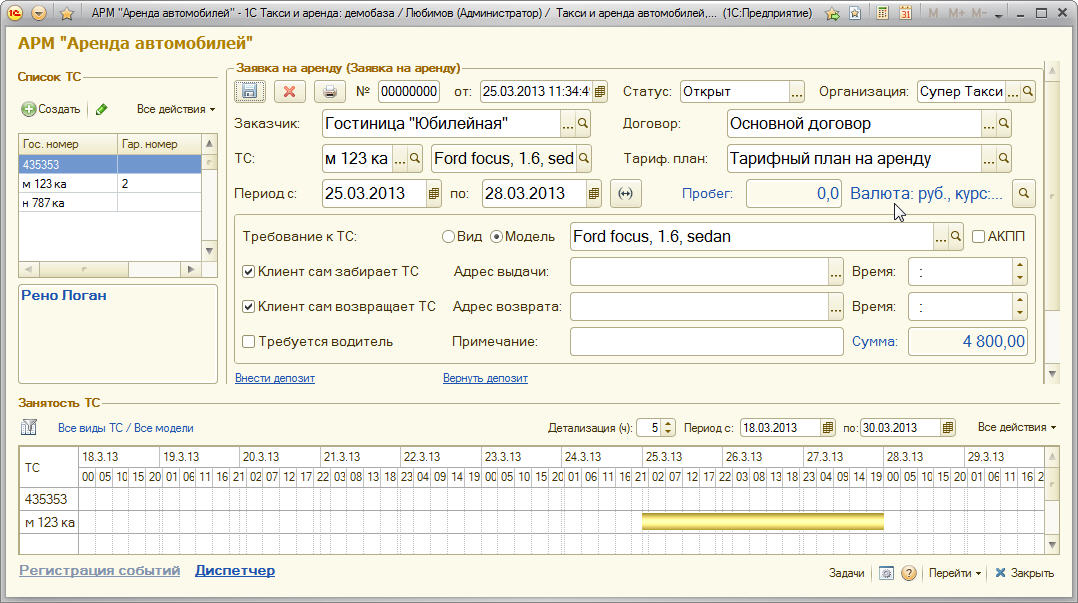Select the 'Вид' radio button
The width and height of the screenshot is (1078, 603).
[448, 237]
